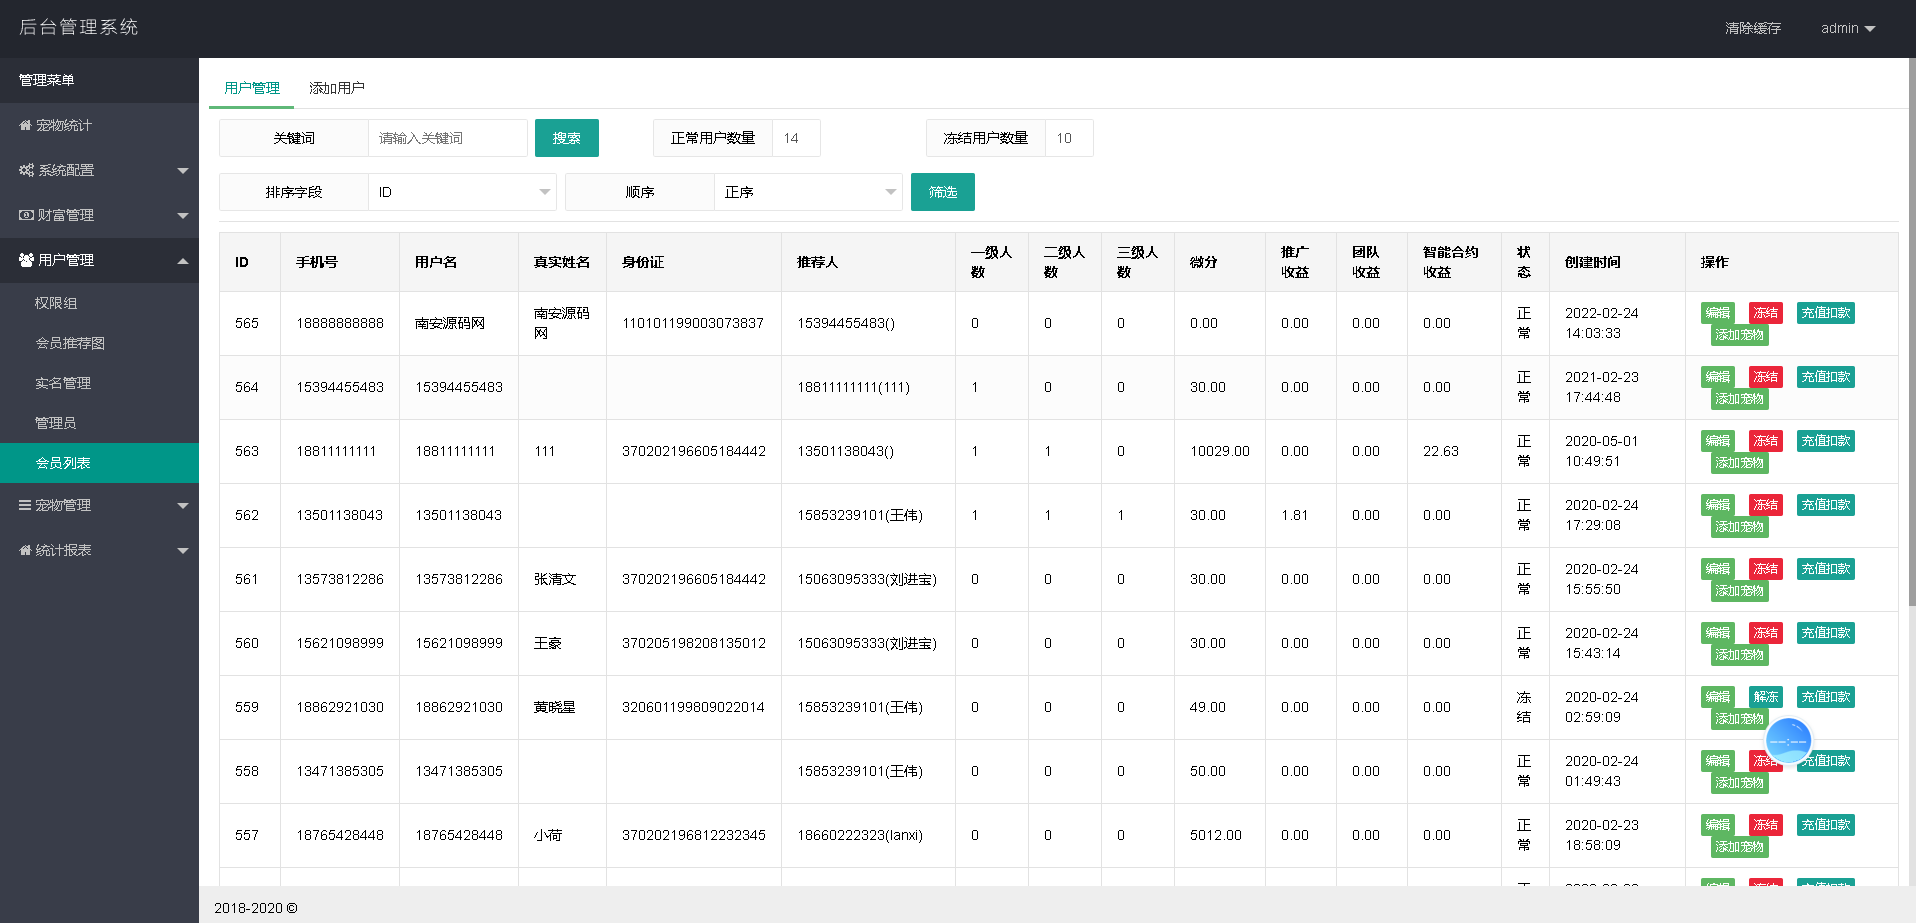Open the admin account dropdown
This screenshot has width=1916, height=923.
1847,29
